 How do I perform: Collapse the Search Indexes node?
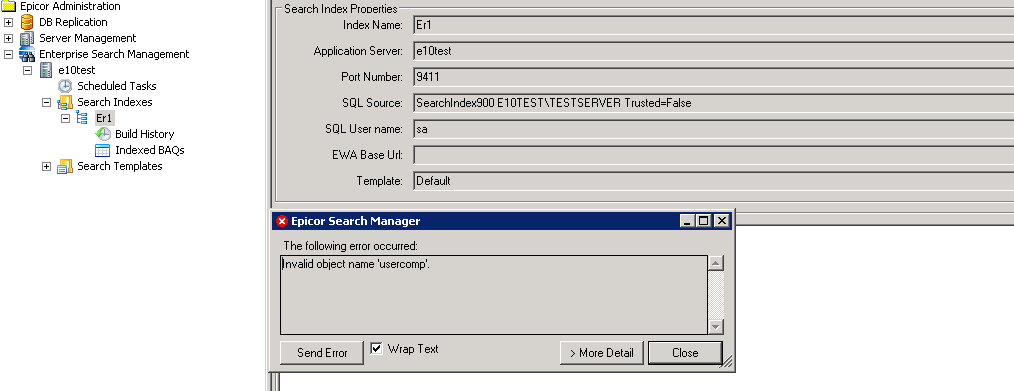(46, 102)
